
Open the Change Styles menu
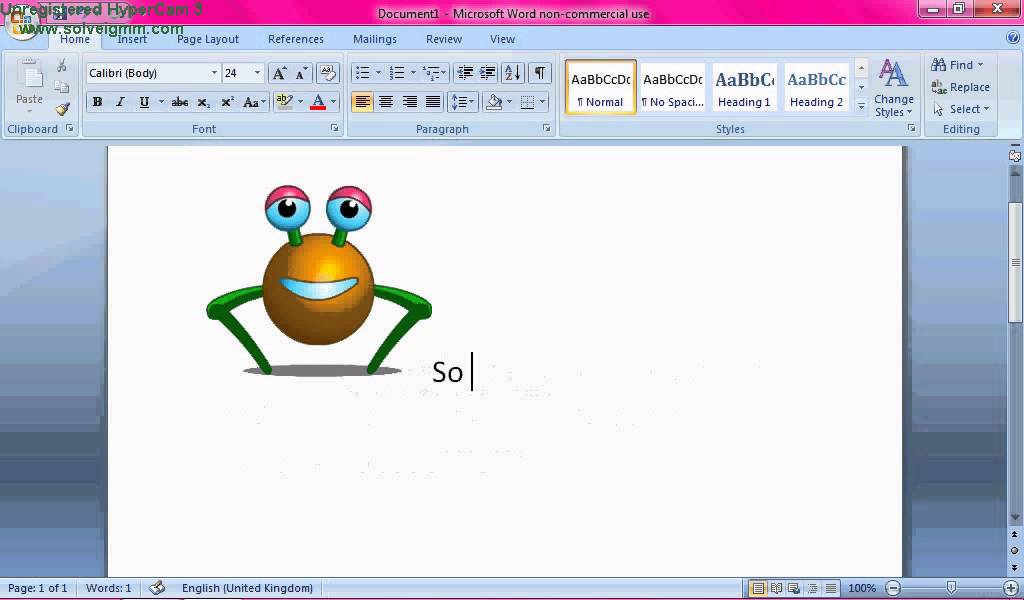click(x=894, y=87)
